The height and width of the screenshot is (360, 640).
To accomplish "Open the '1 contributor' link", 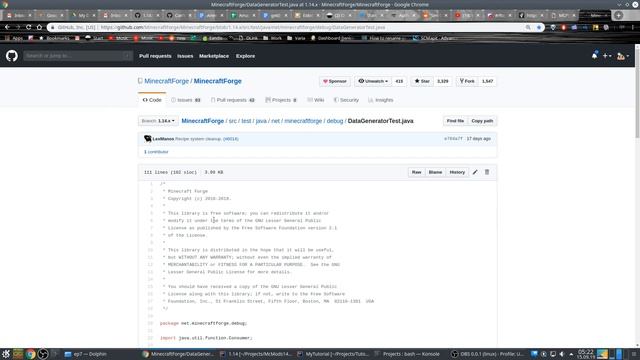I will pos(156,152).
